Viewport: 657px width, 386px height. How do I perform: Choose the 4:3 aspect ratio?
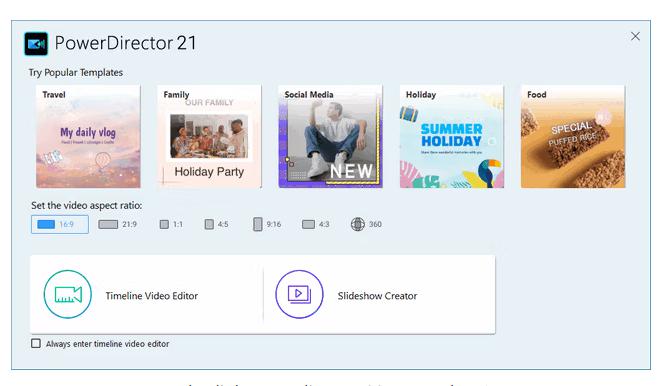(316, 224)
